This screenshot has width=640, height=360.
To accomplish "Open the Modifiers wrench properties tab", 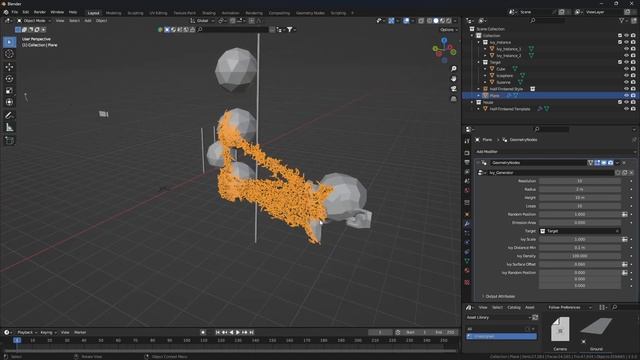I will click(467, 224).
